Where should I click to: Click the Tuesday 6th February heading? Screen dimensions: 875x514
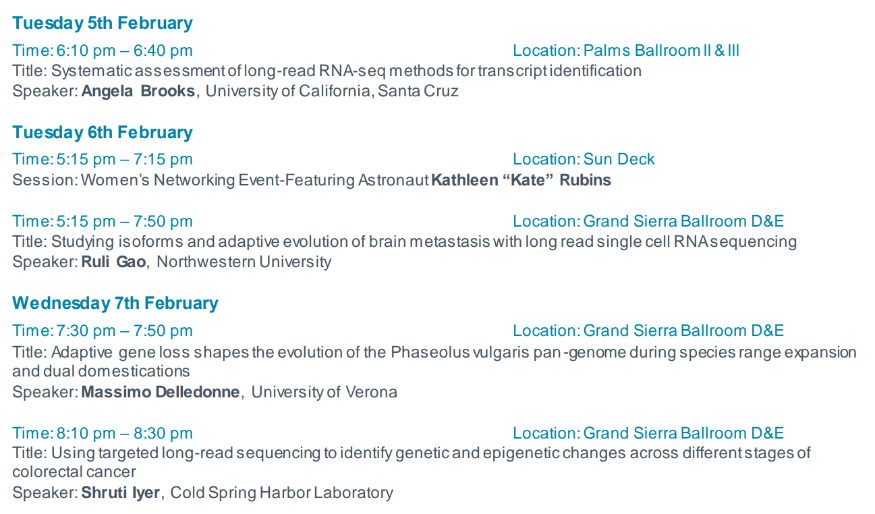point(102,132)
